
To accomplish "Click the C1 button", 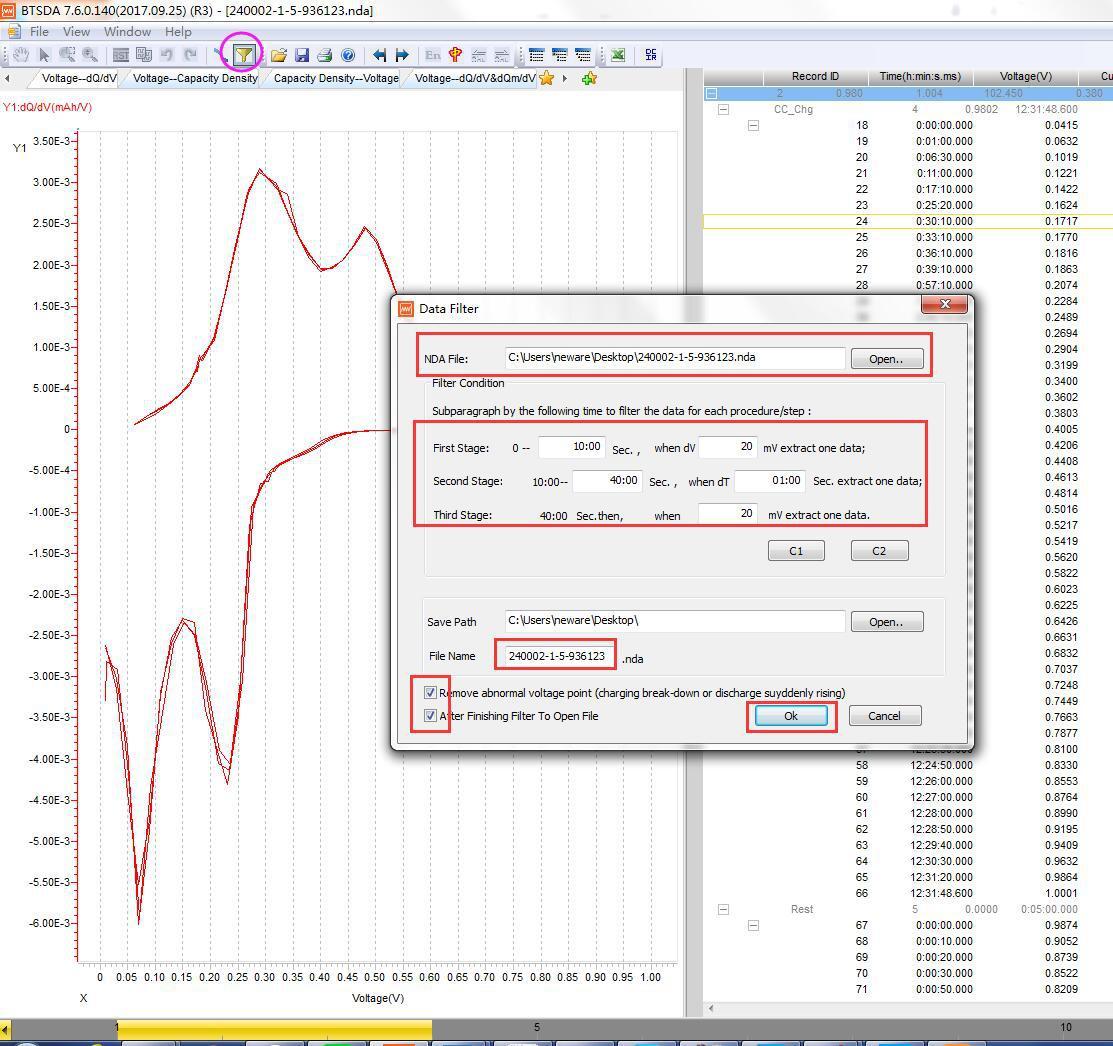I will 796,551.
